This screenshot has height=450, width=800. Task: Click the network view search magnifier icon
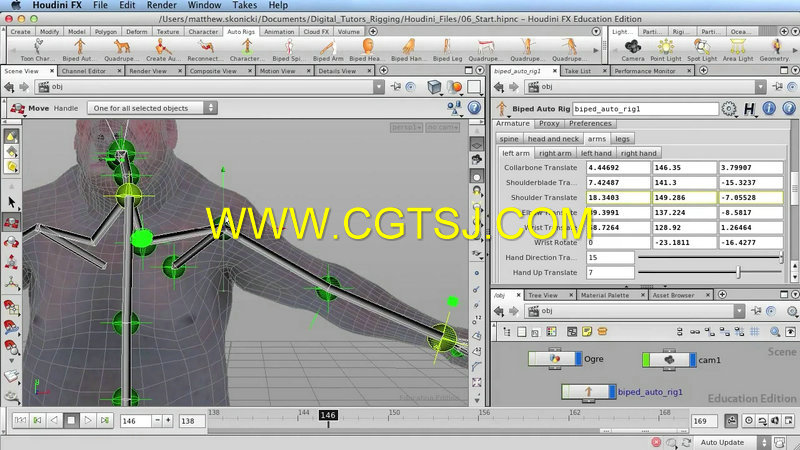[774, 332]
